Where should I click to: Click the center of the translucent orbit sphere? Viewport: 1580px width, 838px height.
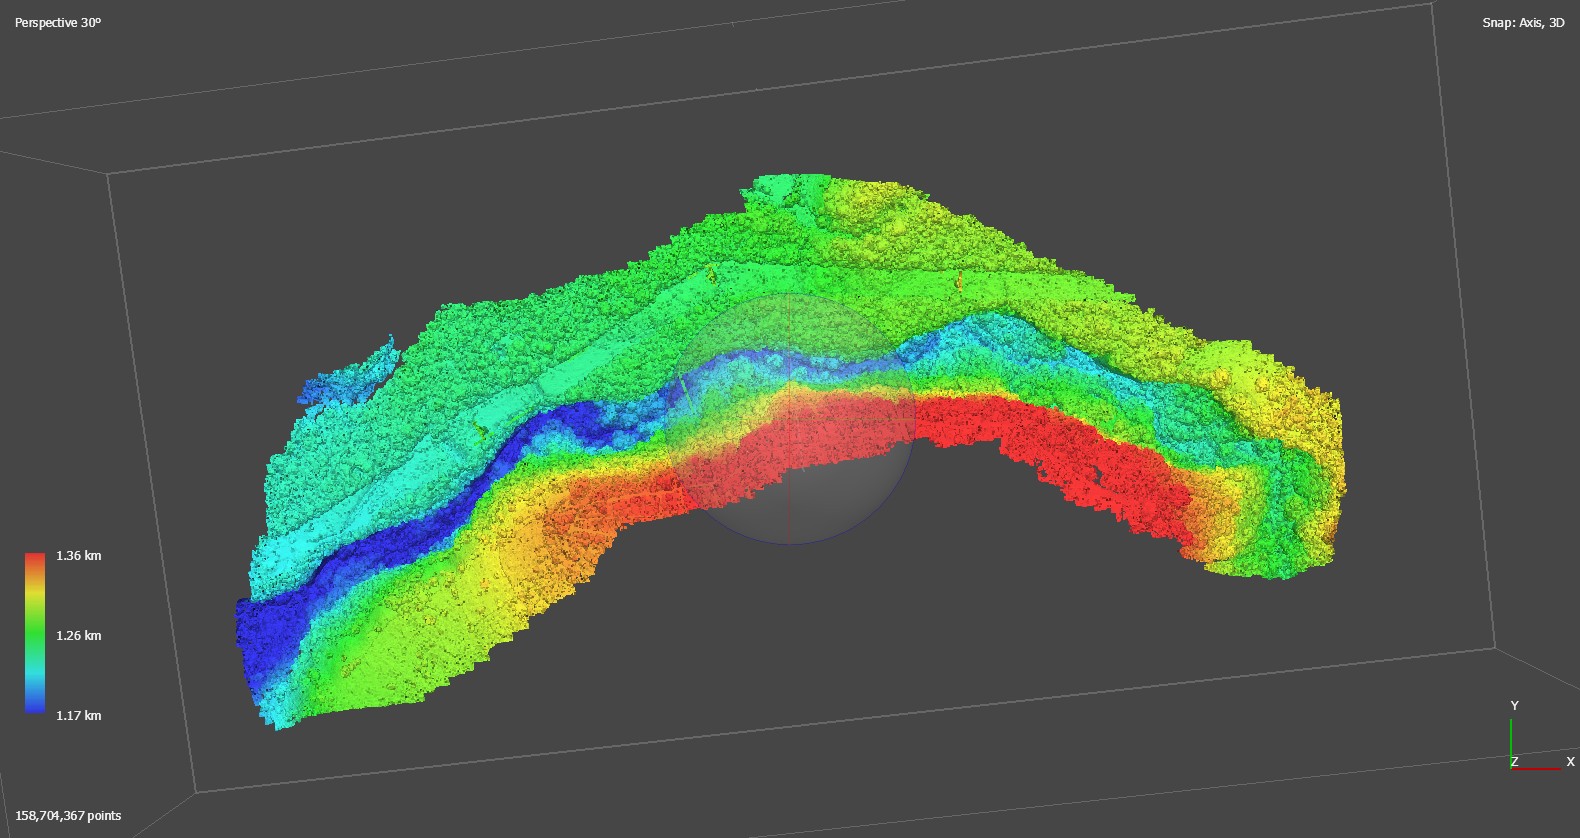coord(791,419)
